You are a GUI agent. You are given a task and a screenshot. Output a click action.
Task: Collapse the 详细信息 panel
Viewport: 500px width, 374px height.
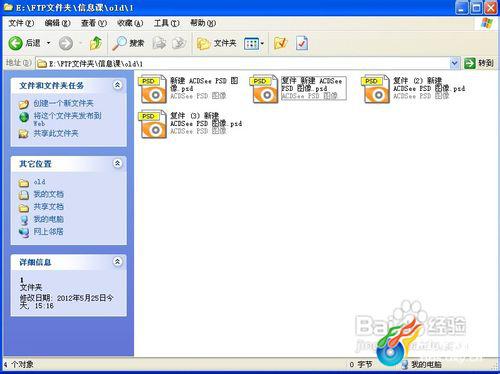(117, 262)
